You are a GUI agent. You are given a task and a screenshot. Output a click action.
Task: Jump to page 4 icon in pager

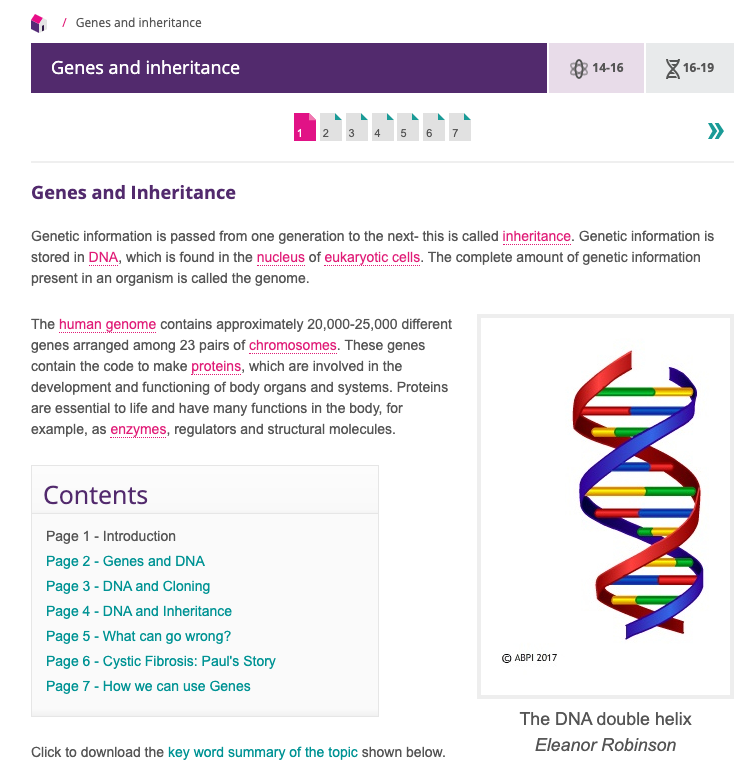(383, 128)
